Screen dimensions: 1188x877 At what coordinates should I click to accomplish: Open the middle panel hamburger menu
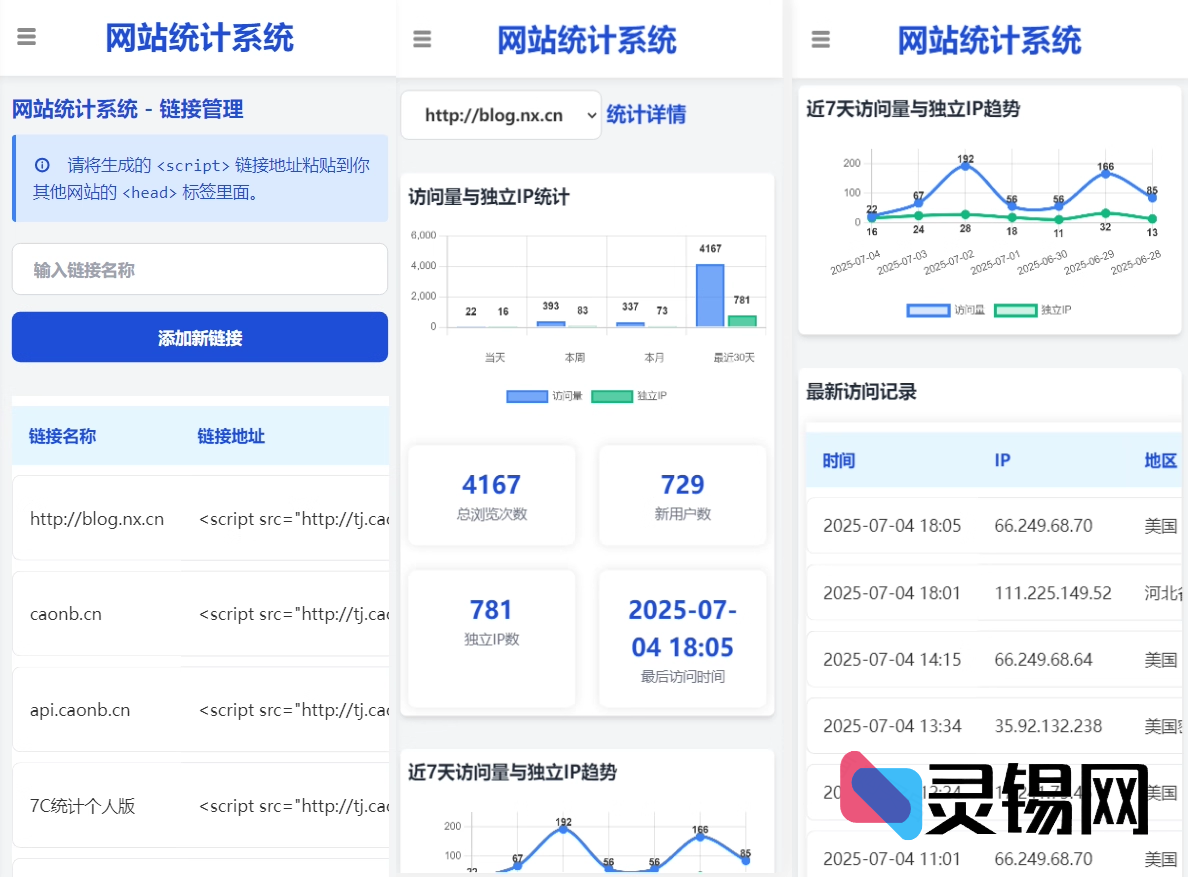pyautogui.click(x=421, y=39)
